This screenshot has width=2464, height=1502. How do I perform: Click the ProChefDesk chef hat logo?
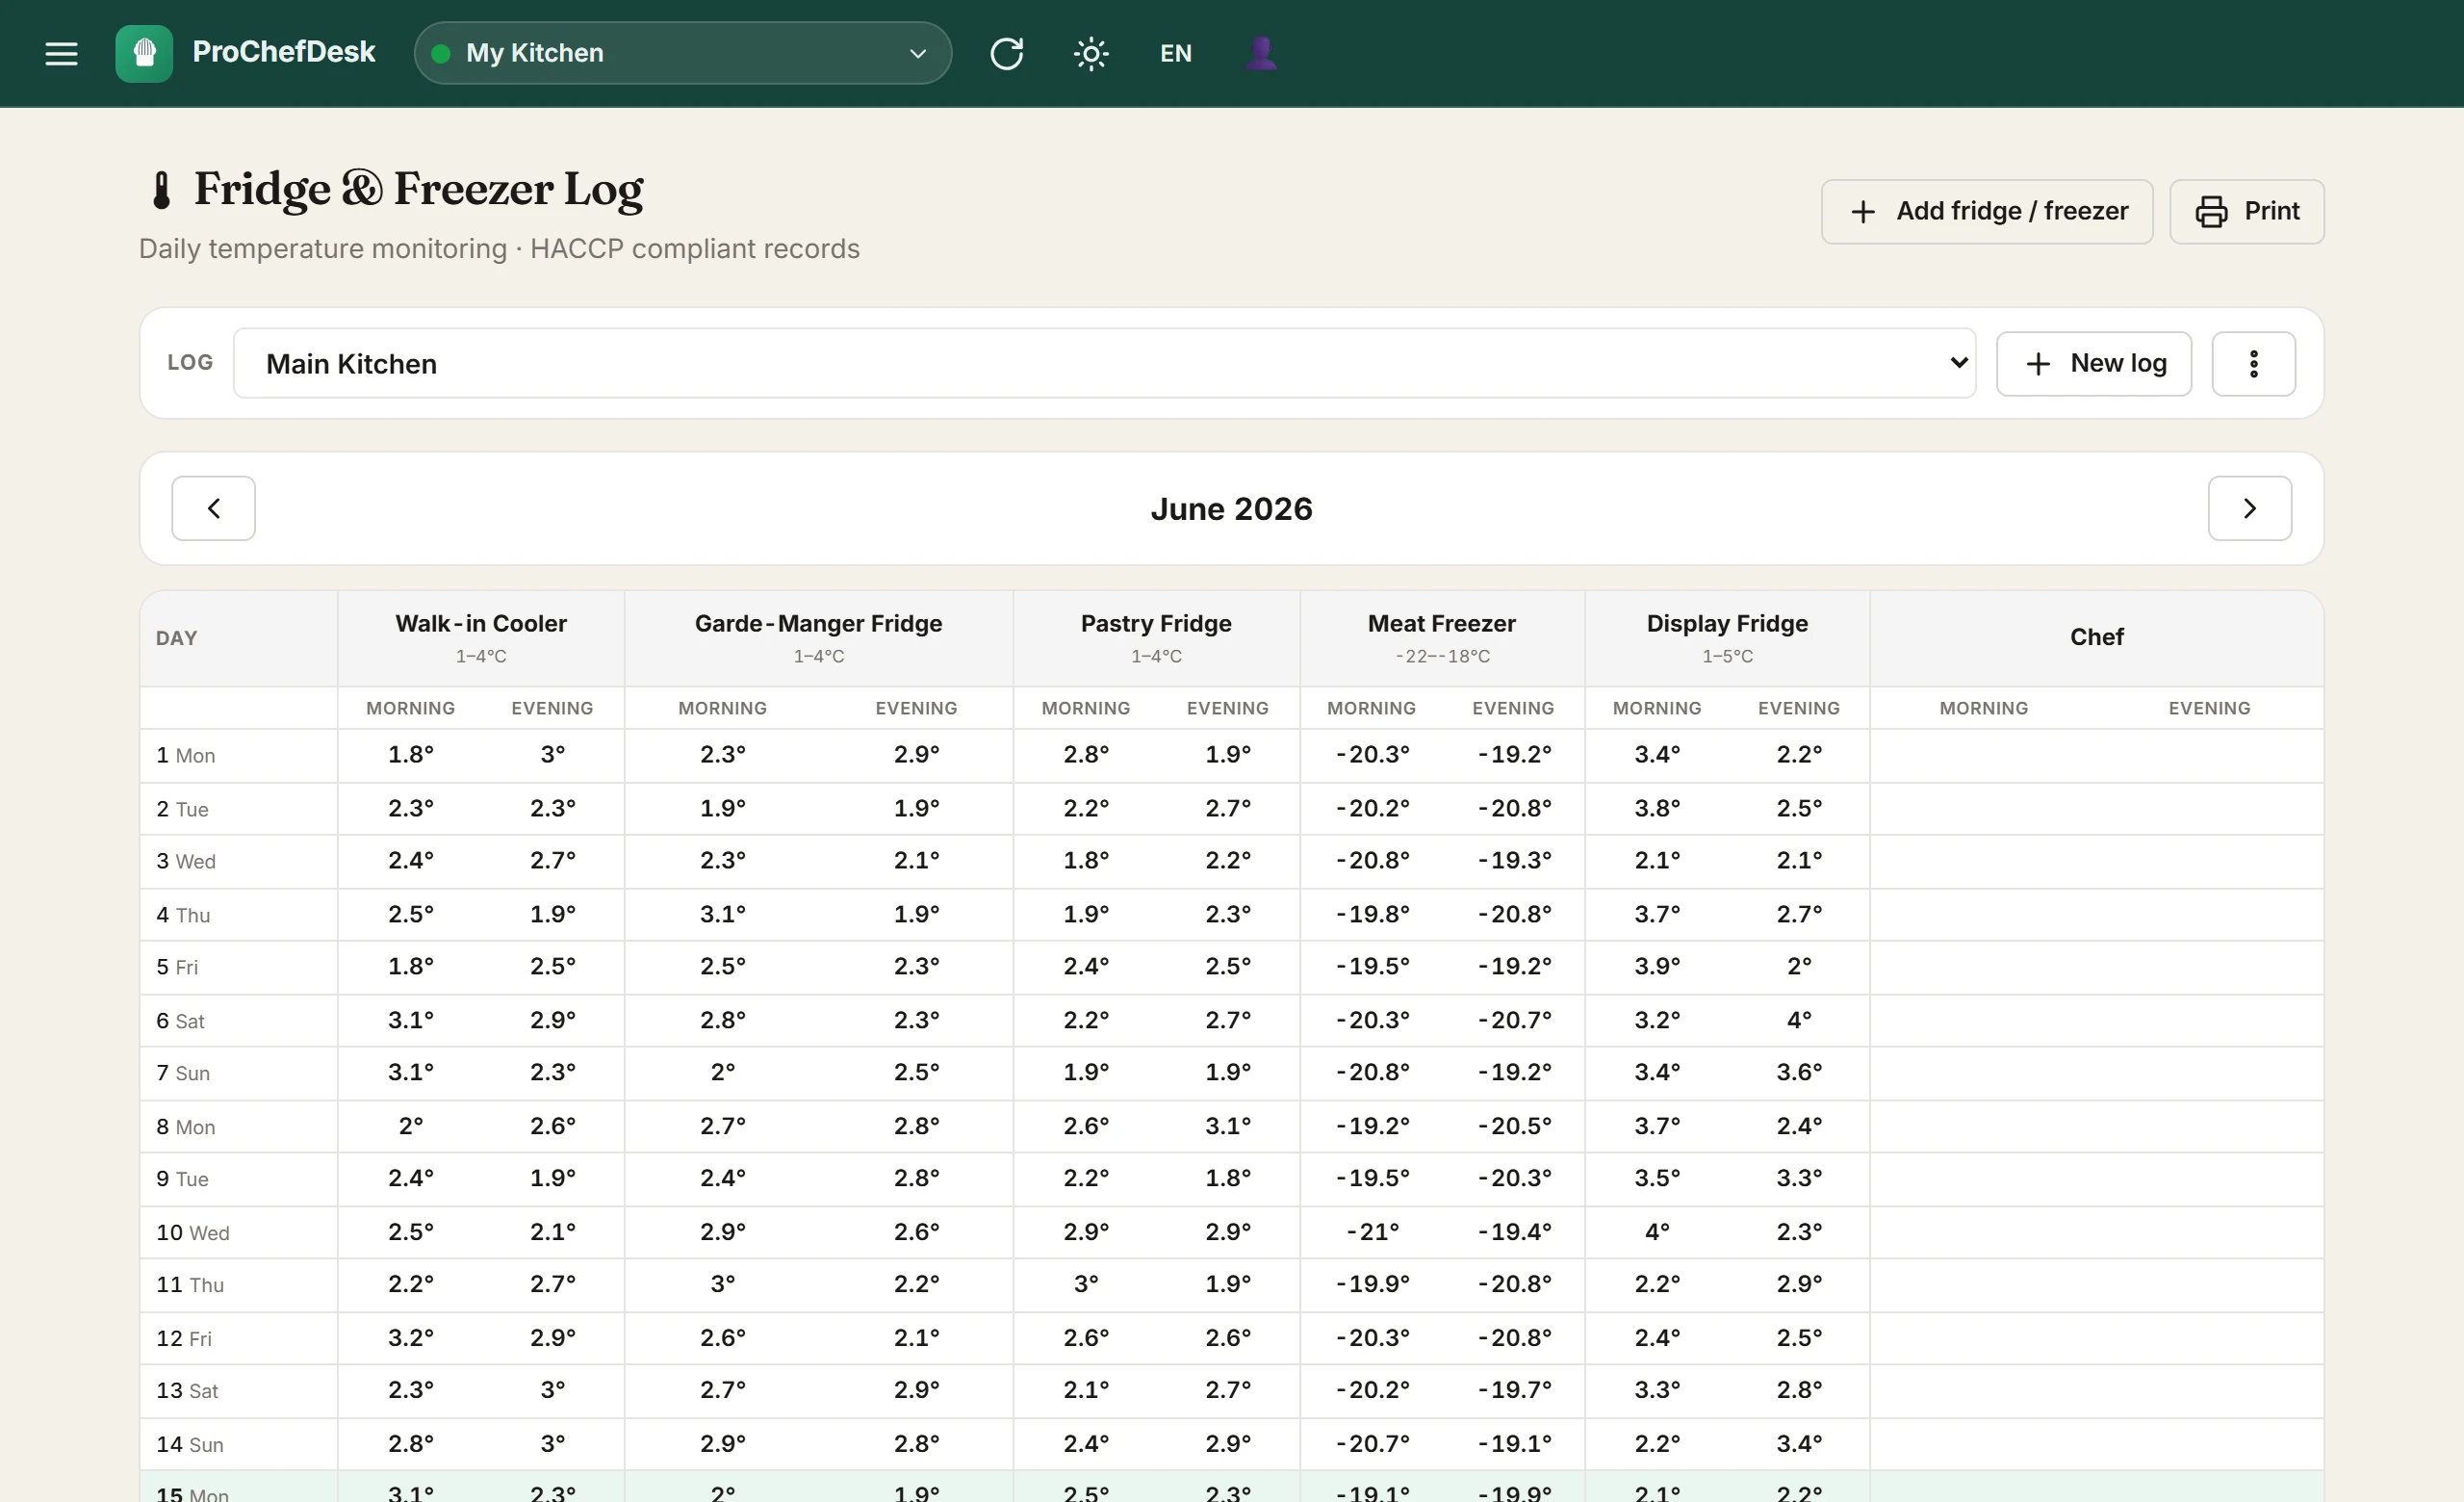click(144, 53)
